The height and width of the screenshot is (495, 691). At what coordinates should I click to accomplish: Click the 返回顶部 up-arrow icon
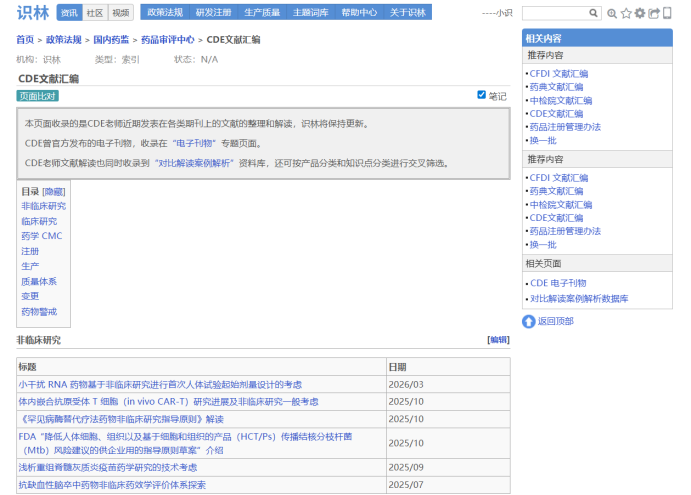click(x=529, y=321)
